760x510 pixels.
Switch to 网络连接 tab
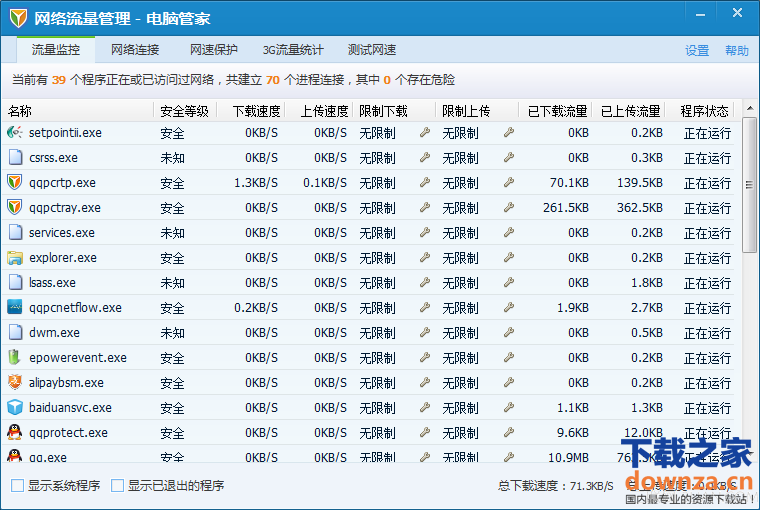[135, 50]
